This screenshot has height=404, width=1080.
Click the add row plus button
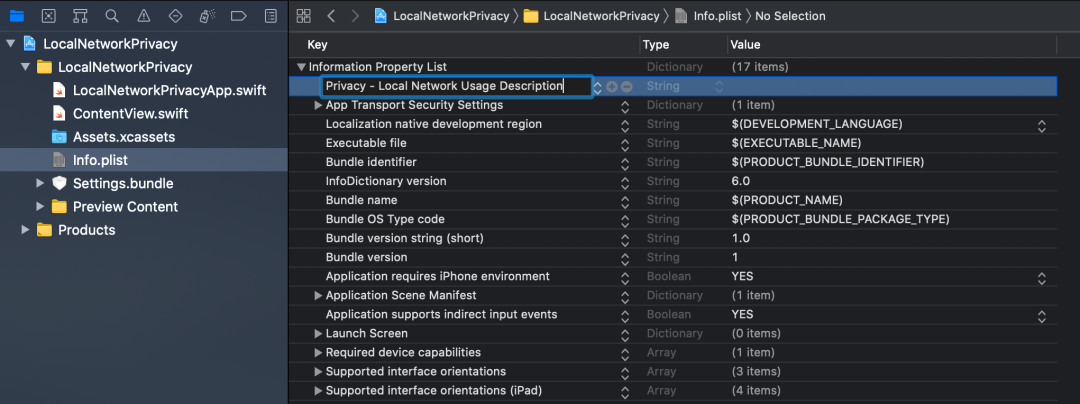coord(612,87)
